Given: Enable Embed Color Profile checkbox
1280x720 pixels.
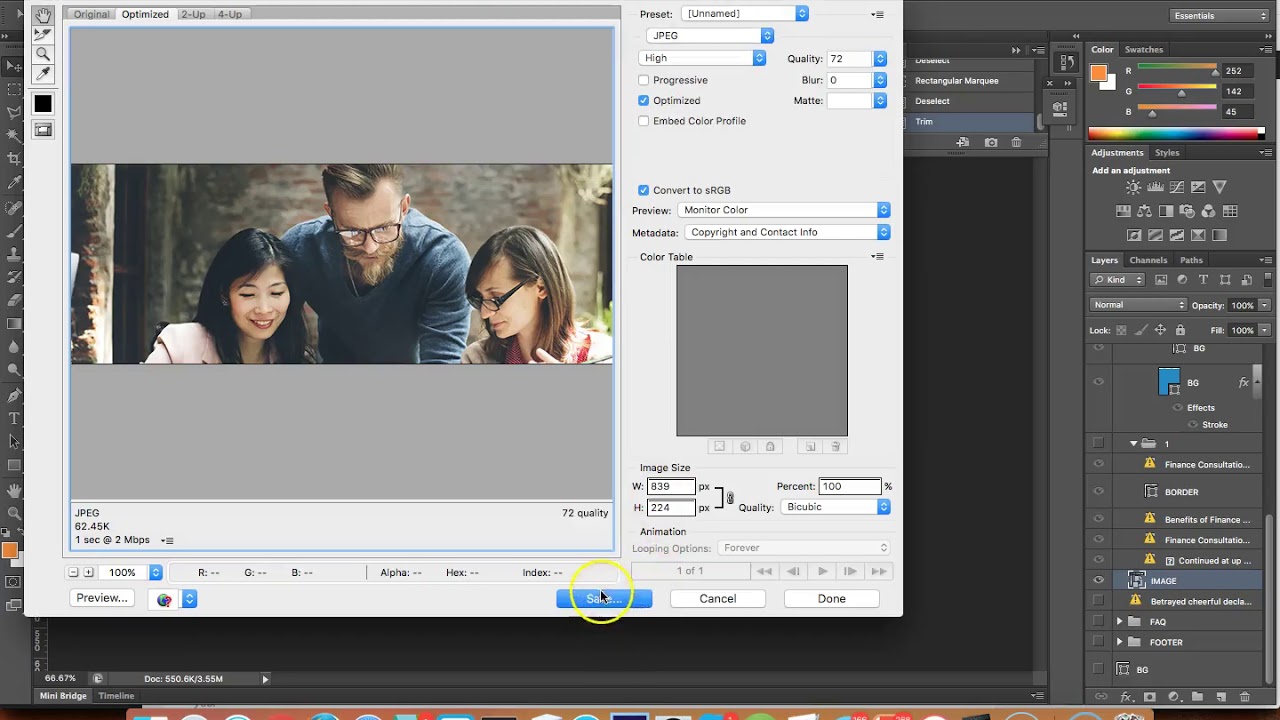Looking at the screenshot, I should (x=644, y=121).
